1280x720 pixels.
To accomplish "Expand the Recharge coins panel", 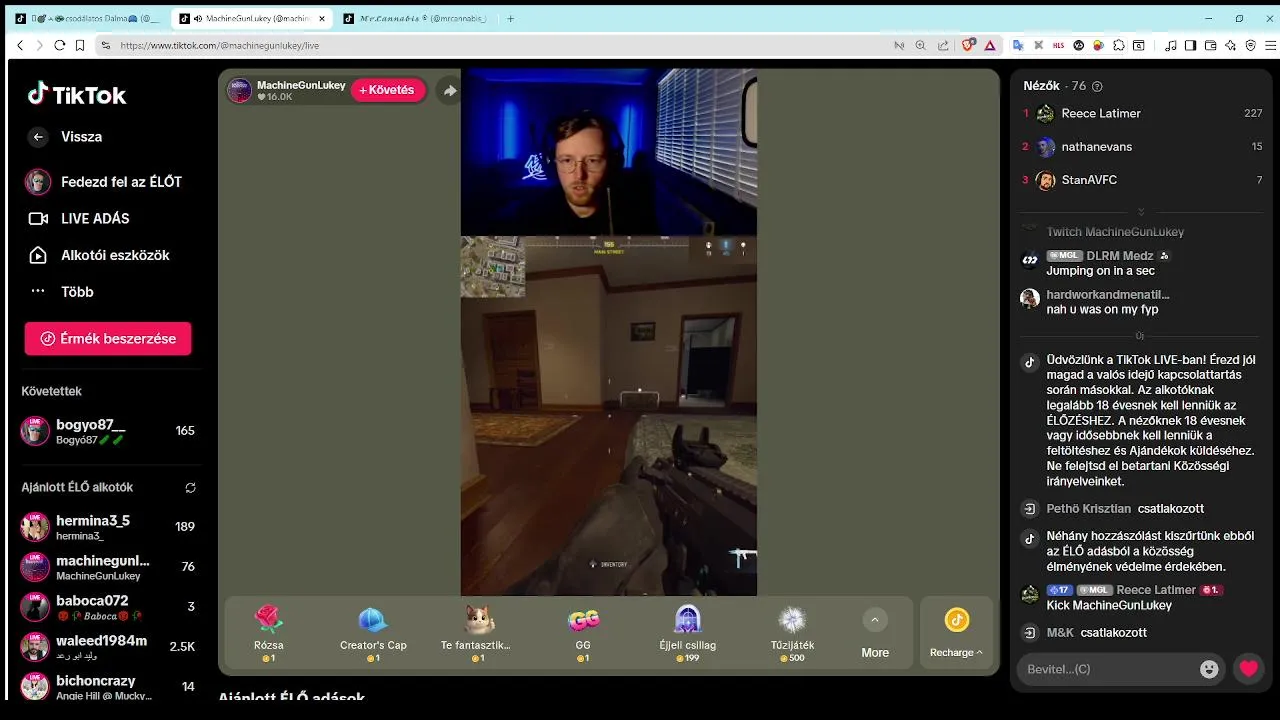I will pyautogui.click(x=956, y=633).
